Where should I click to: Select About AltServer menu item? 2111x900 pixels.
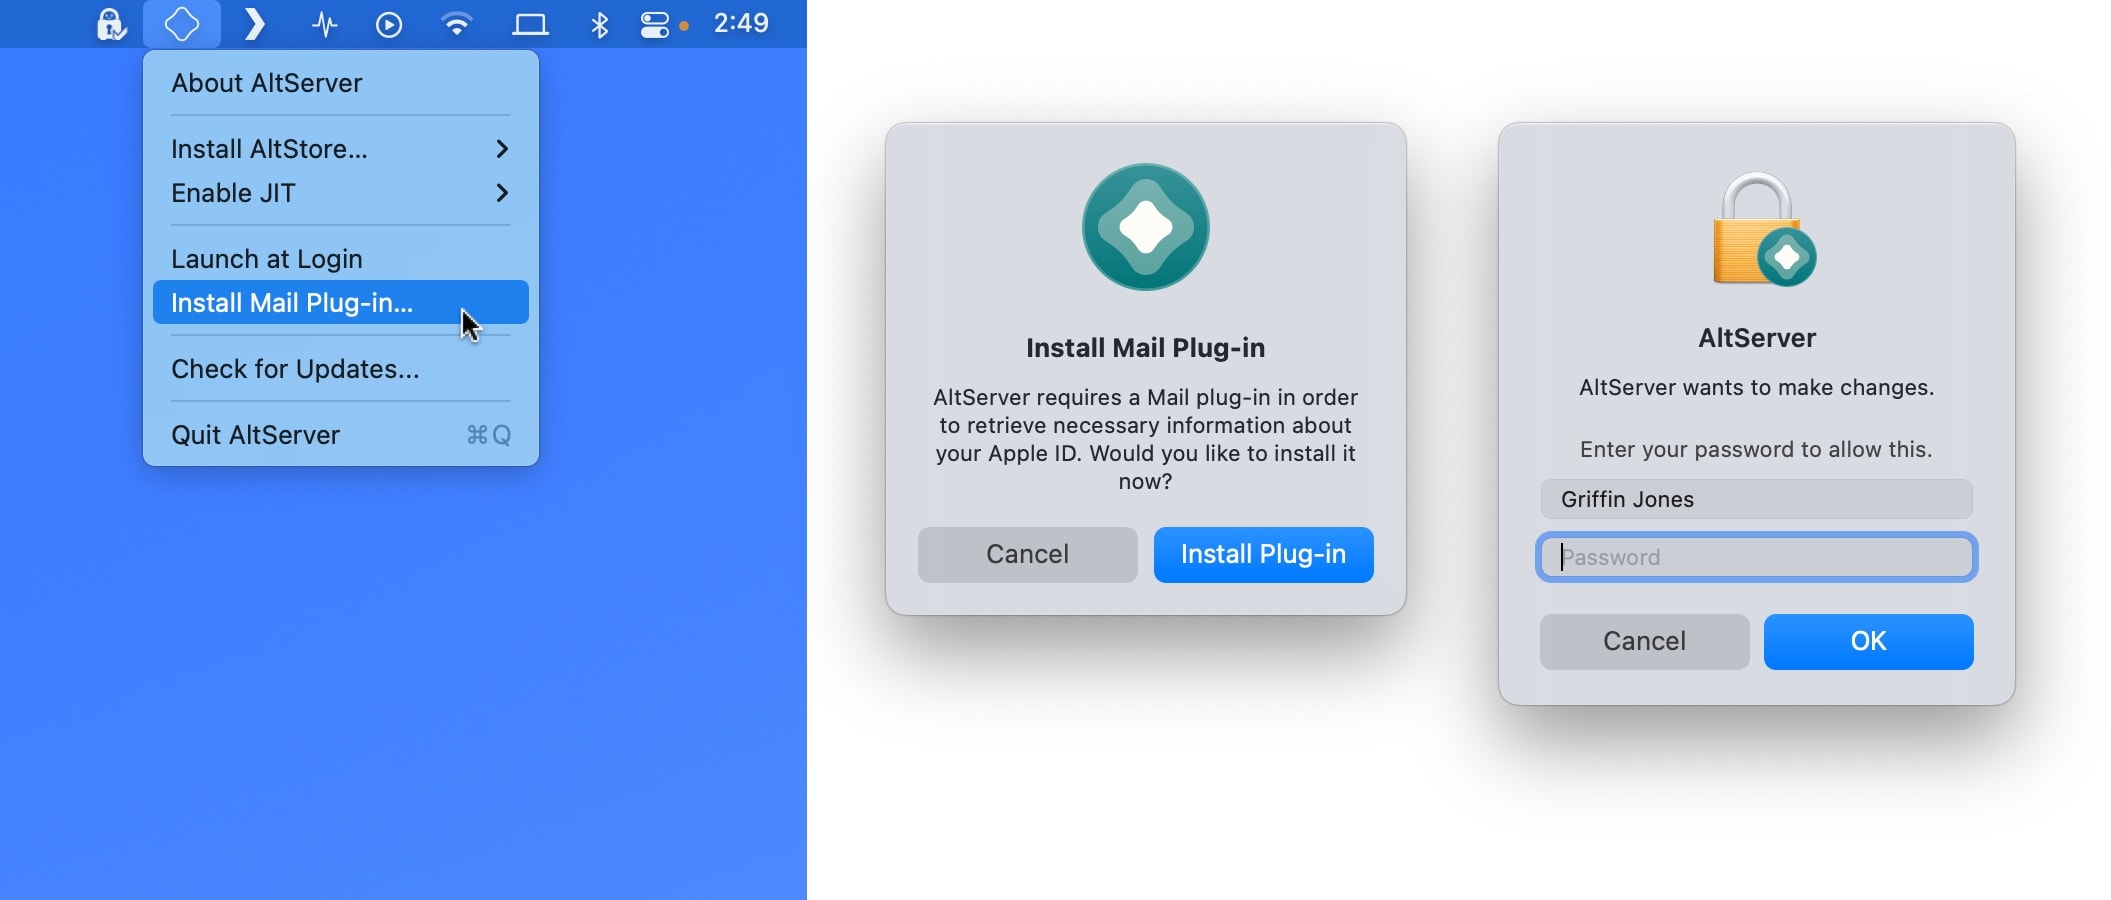(267, 83)
